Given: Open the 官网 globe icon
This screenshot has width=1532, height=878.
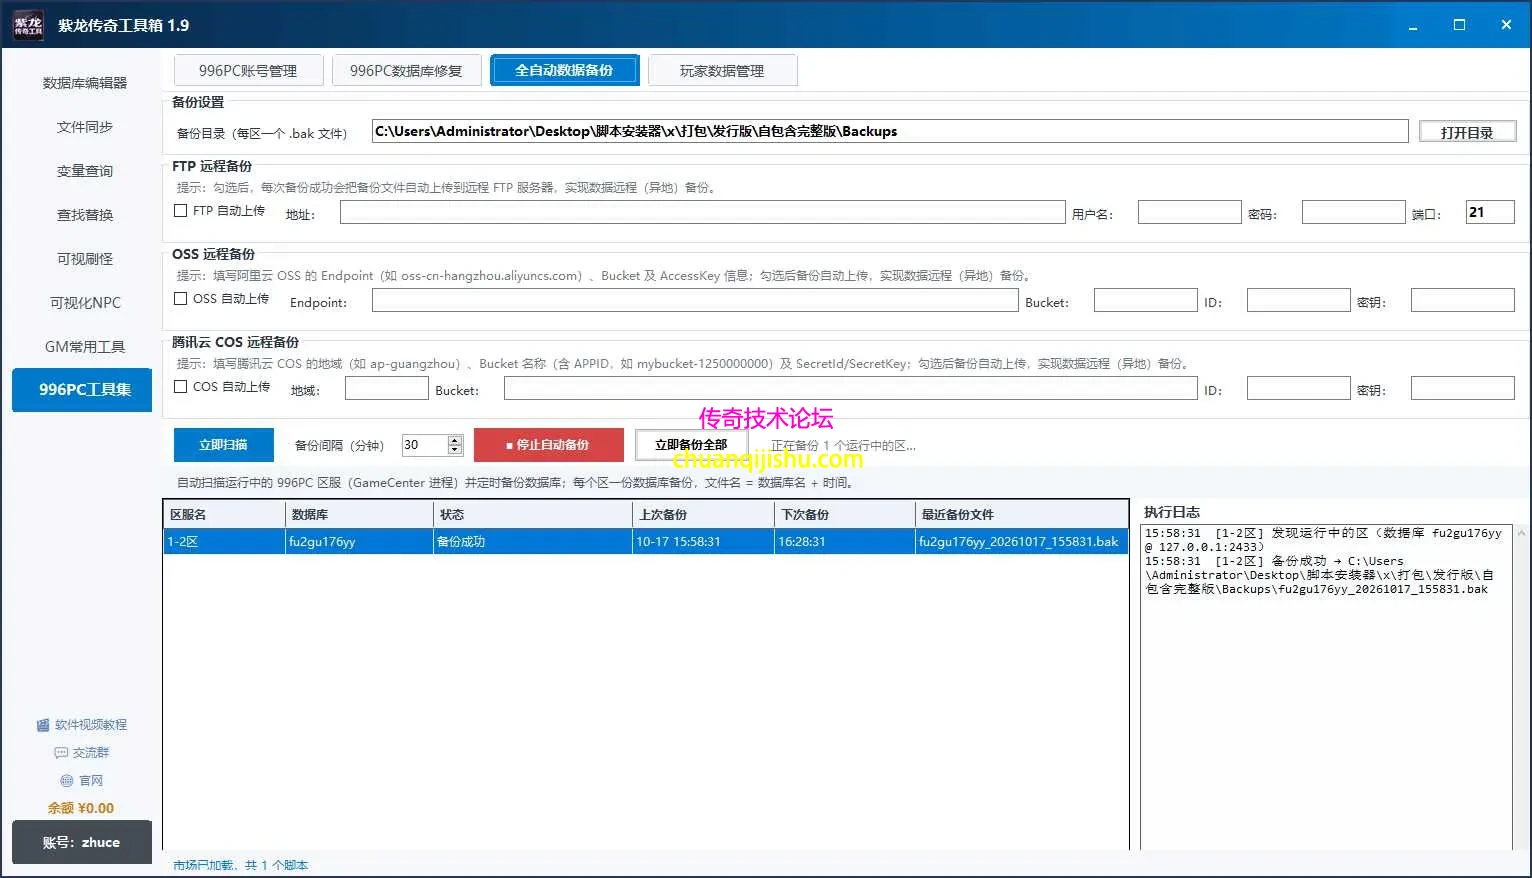Looking at the screenshot, I should pos(67,781).
